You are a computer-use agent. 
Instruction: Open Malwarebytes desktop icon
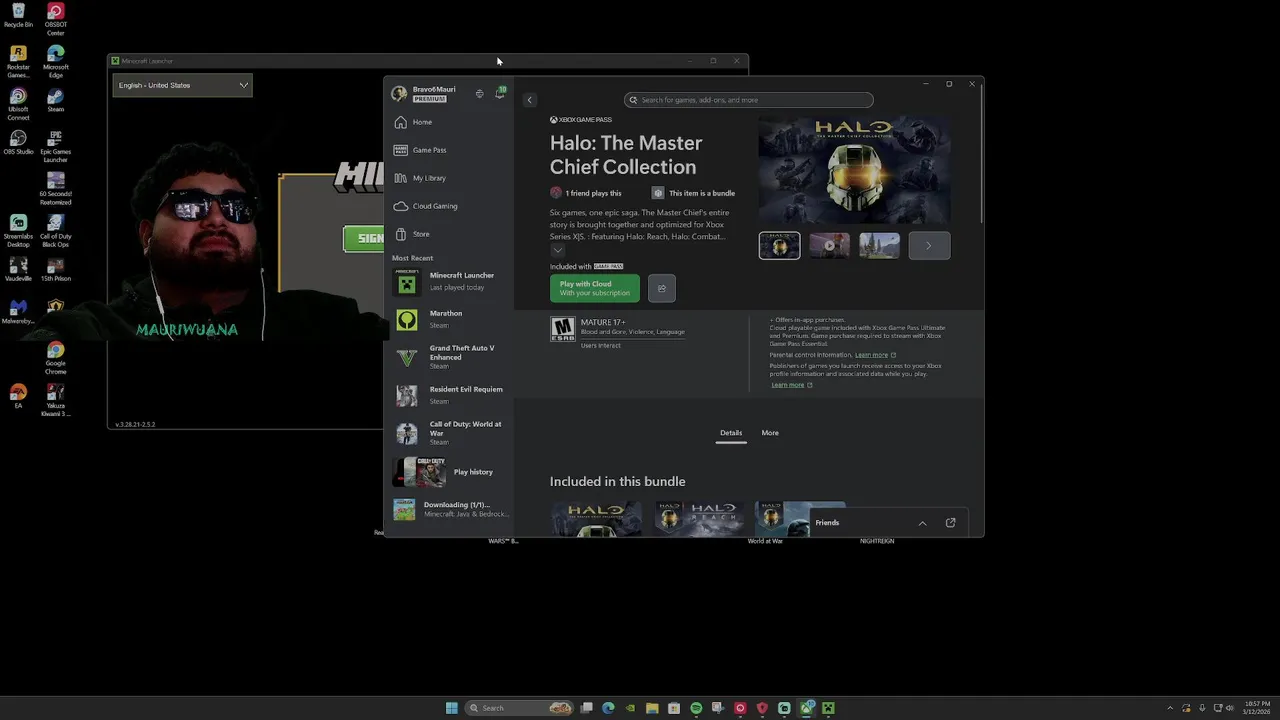tap(18, 312)
